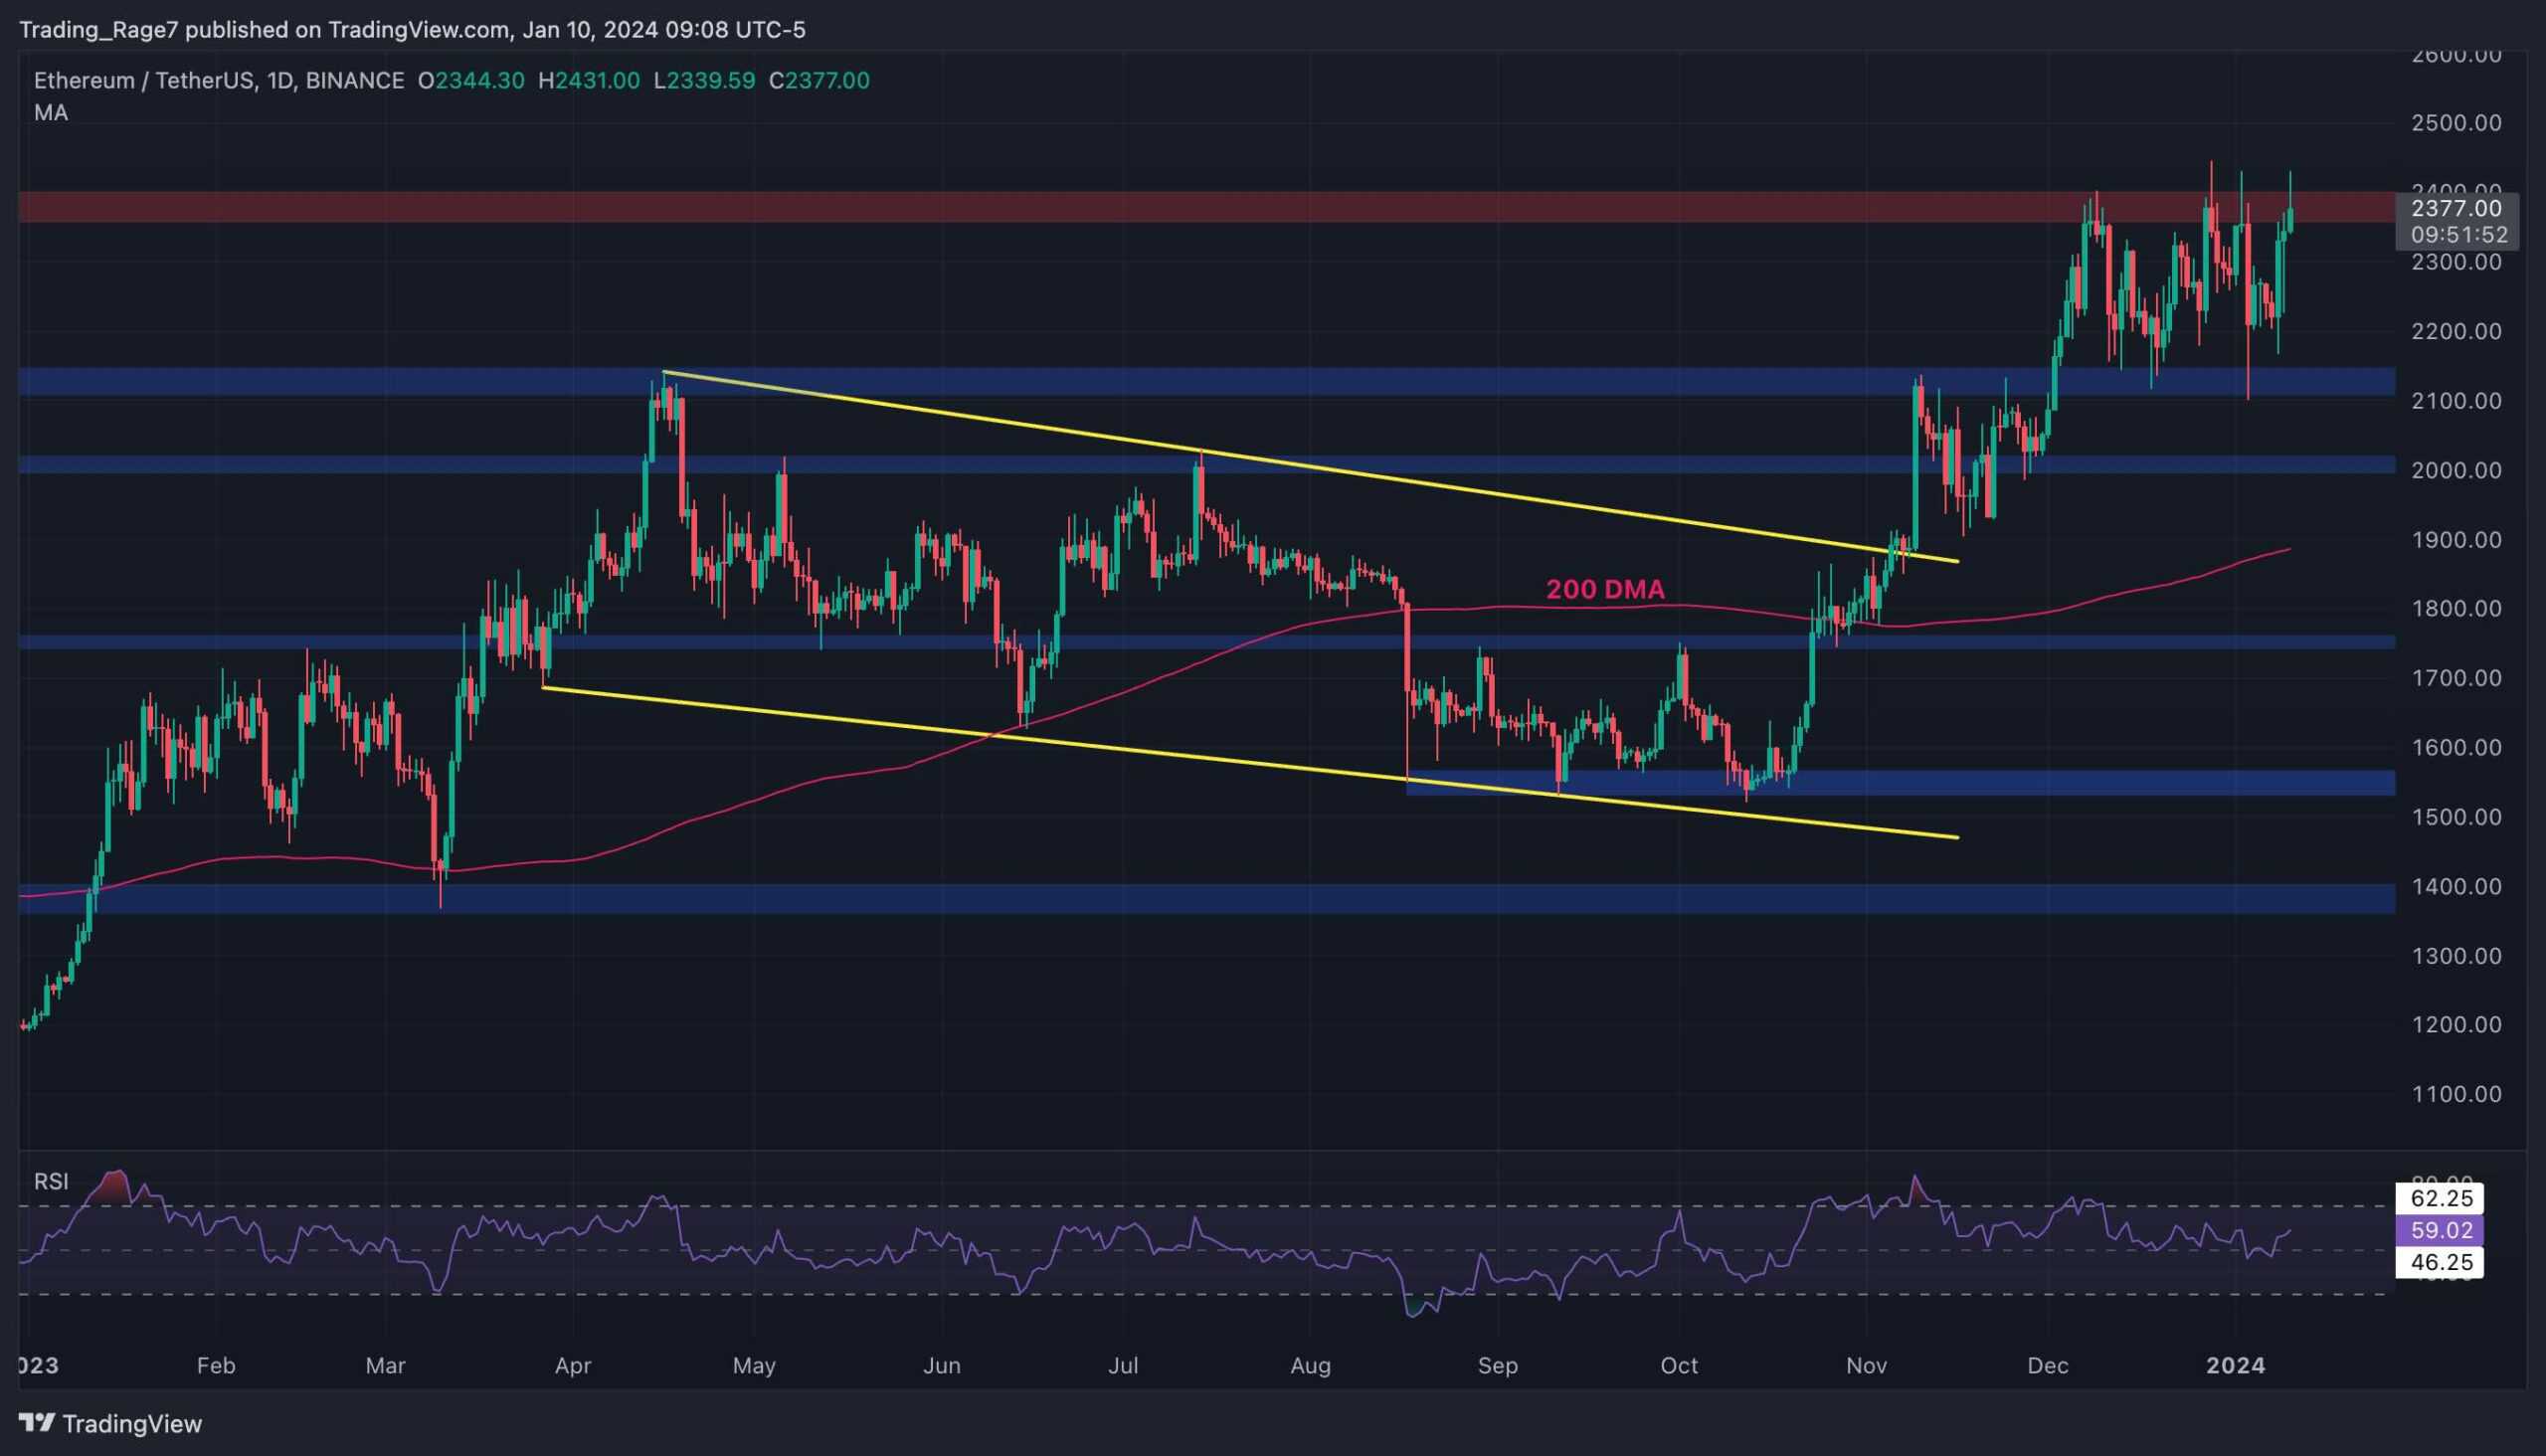Click the RSI upper band 62.25 label
The image size is (2546, 1456).
coord(2441,1198)
